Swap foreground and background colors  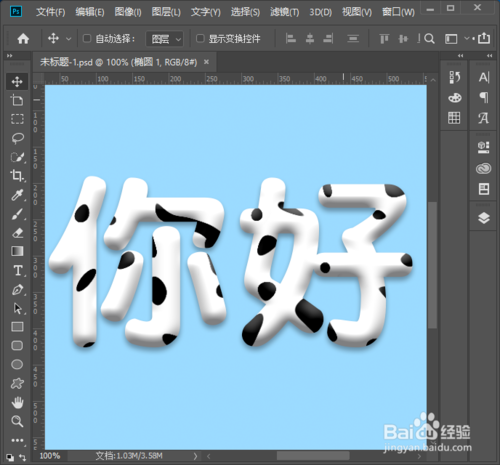[x=22, y=458]
